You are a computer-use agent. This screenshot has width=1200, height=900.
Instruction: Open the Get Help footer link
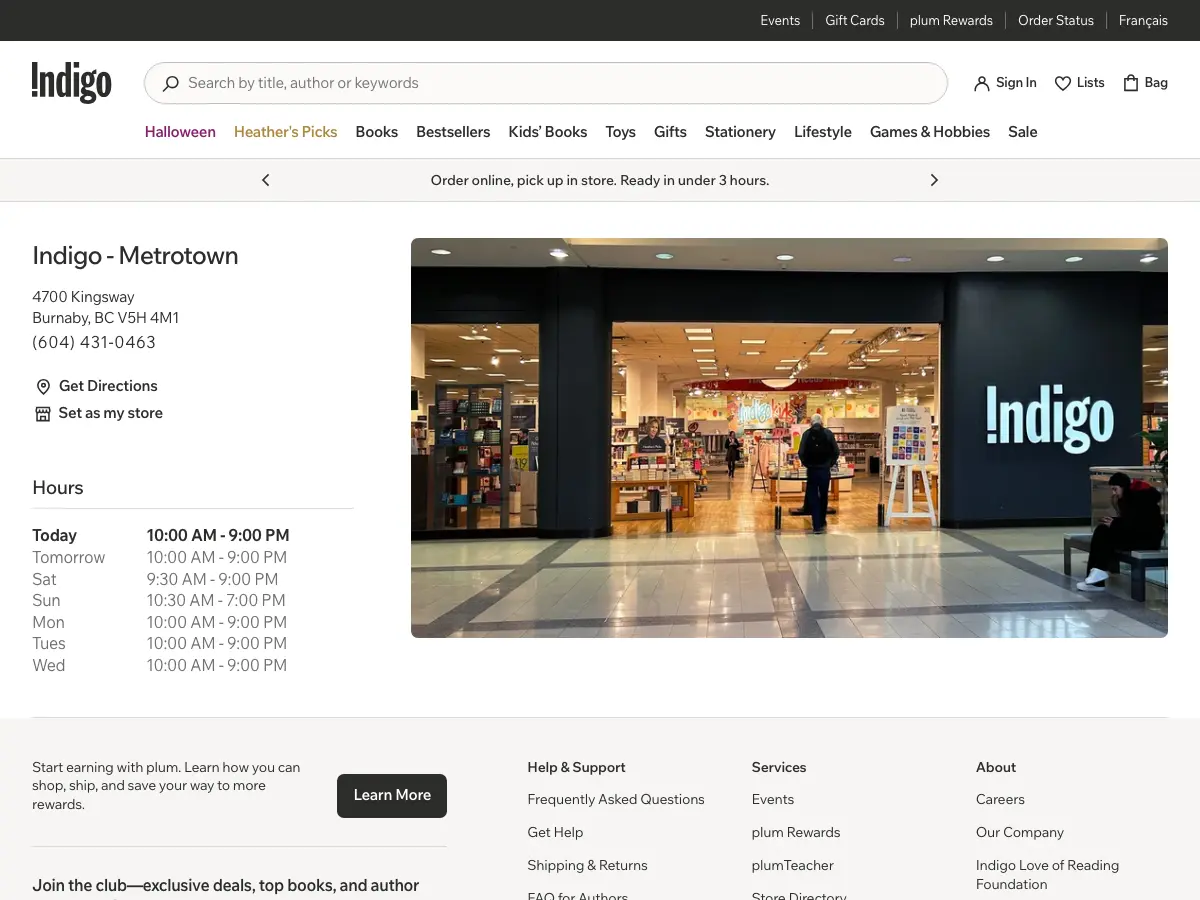click(x=555, y=832)
